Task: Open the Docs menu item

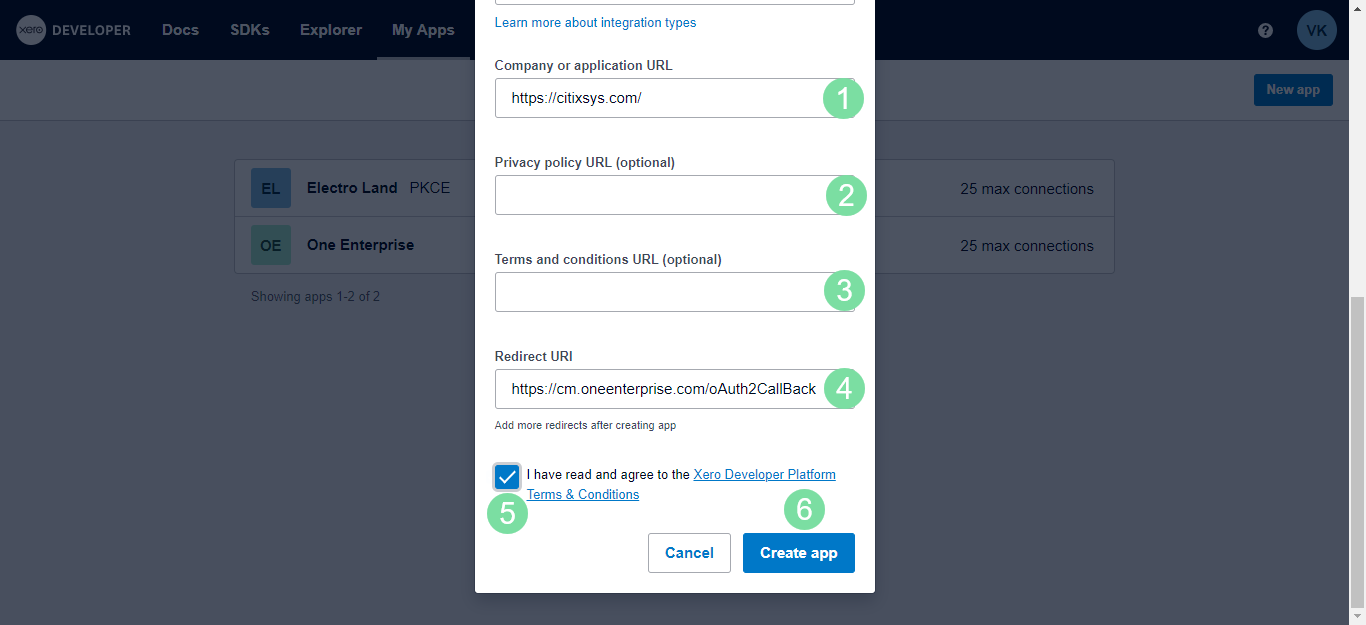Action: pos(180,30)
